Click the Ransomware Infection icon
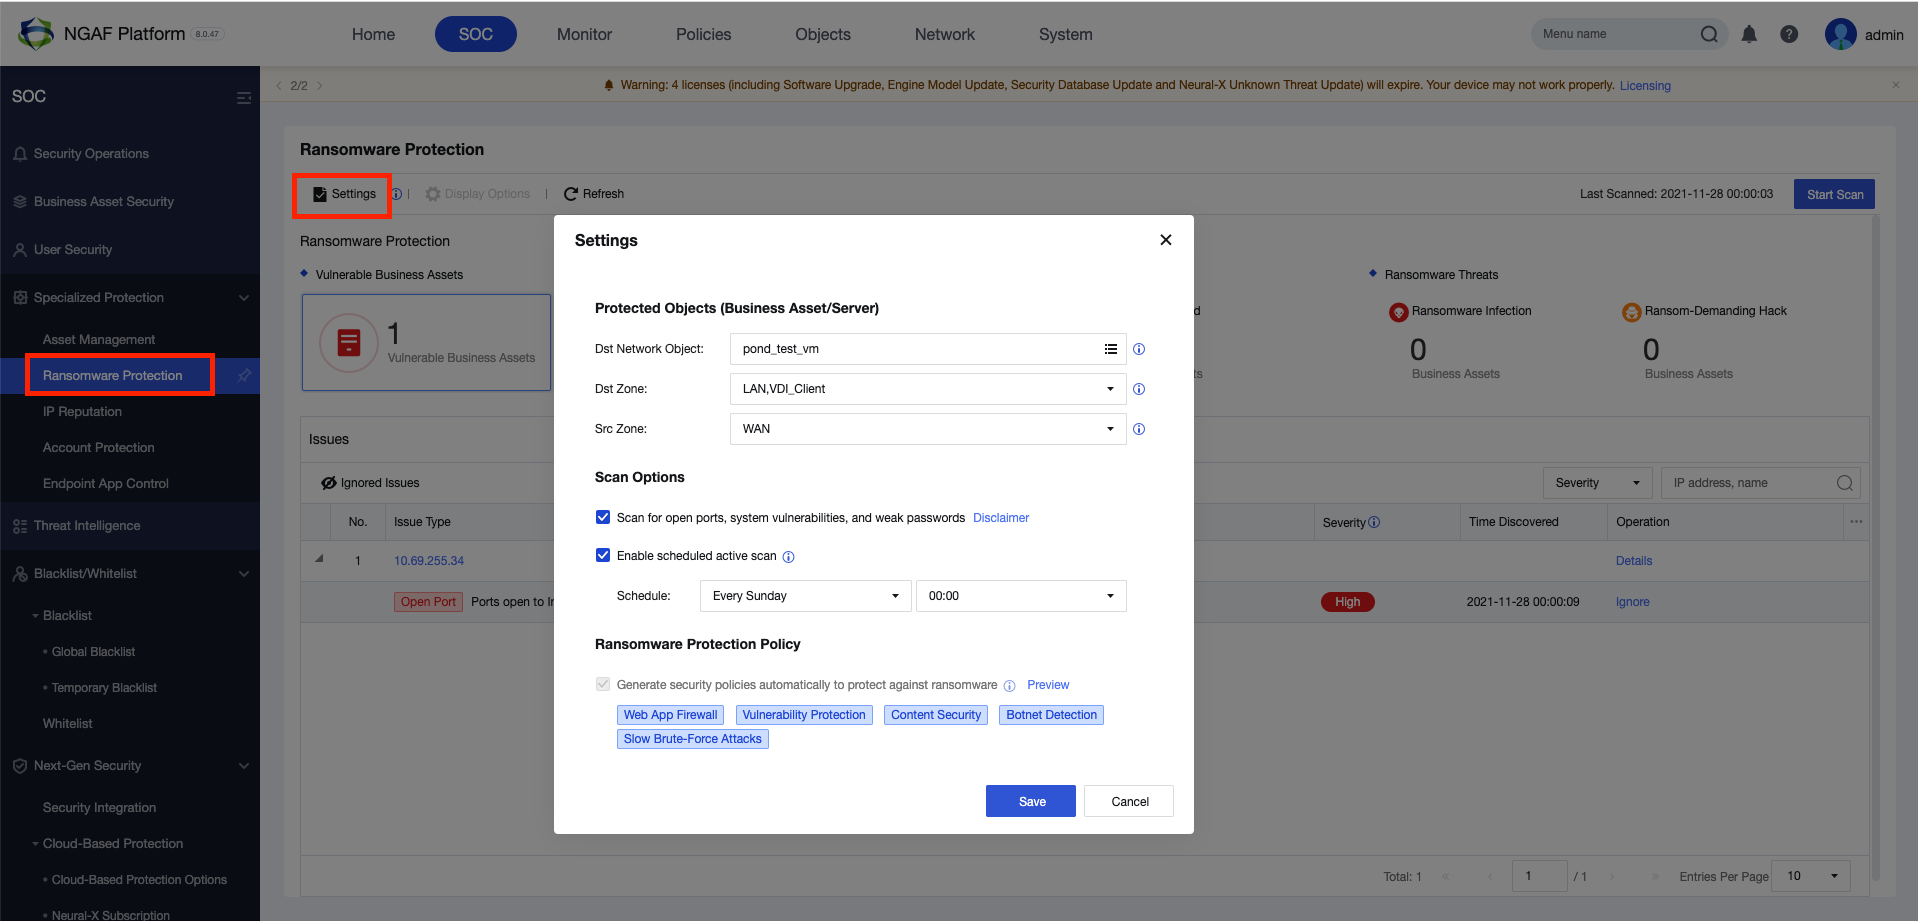1918x921 pixels. pyautogui.click(x=1399, y=312)
